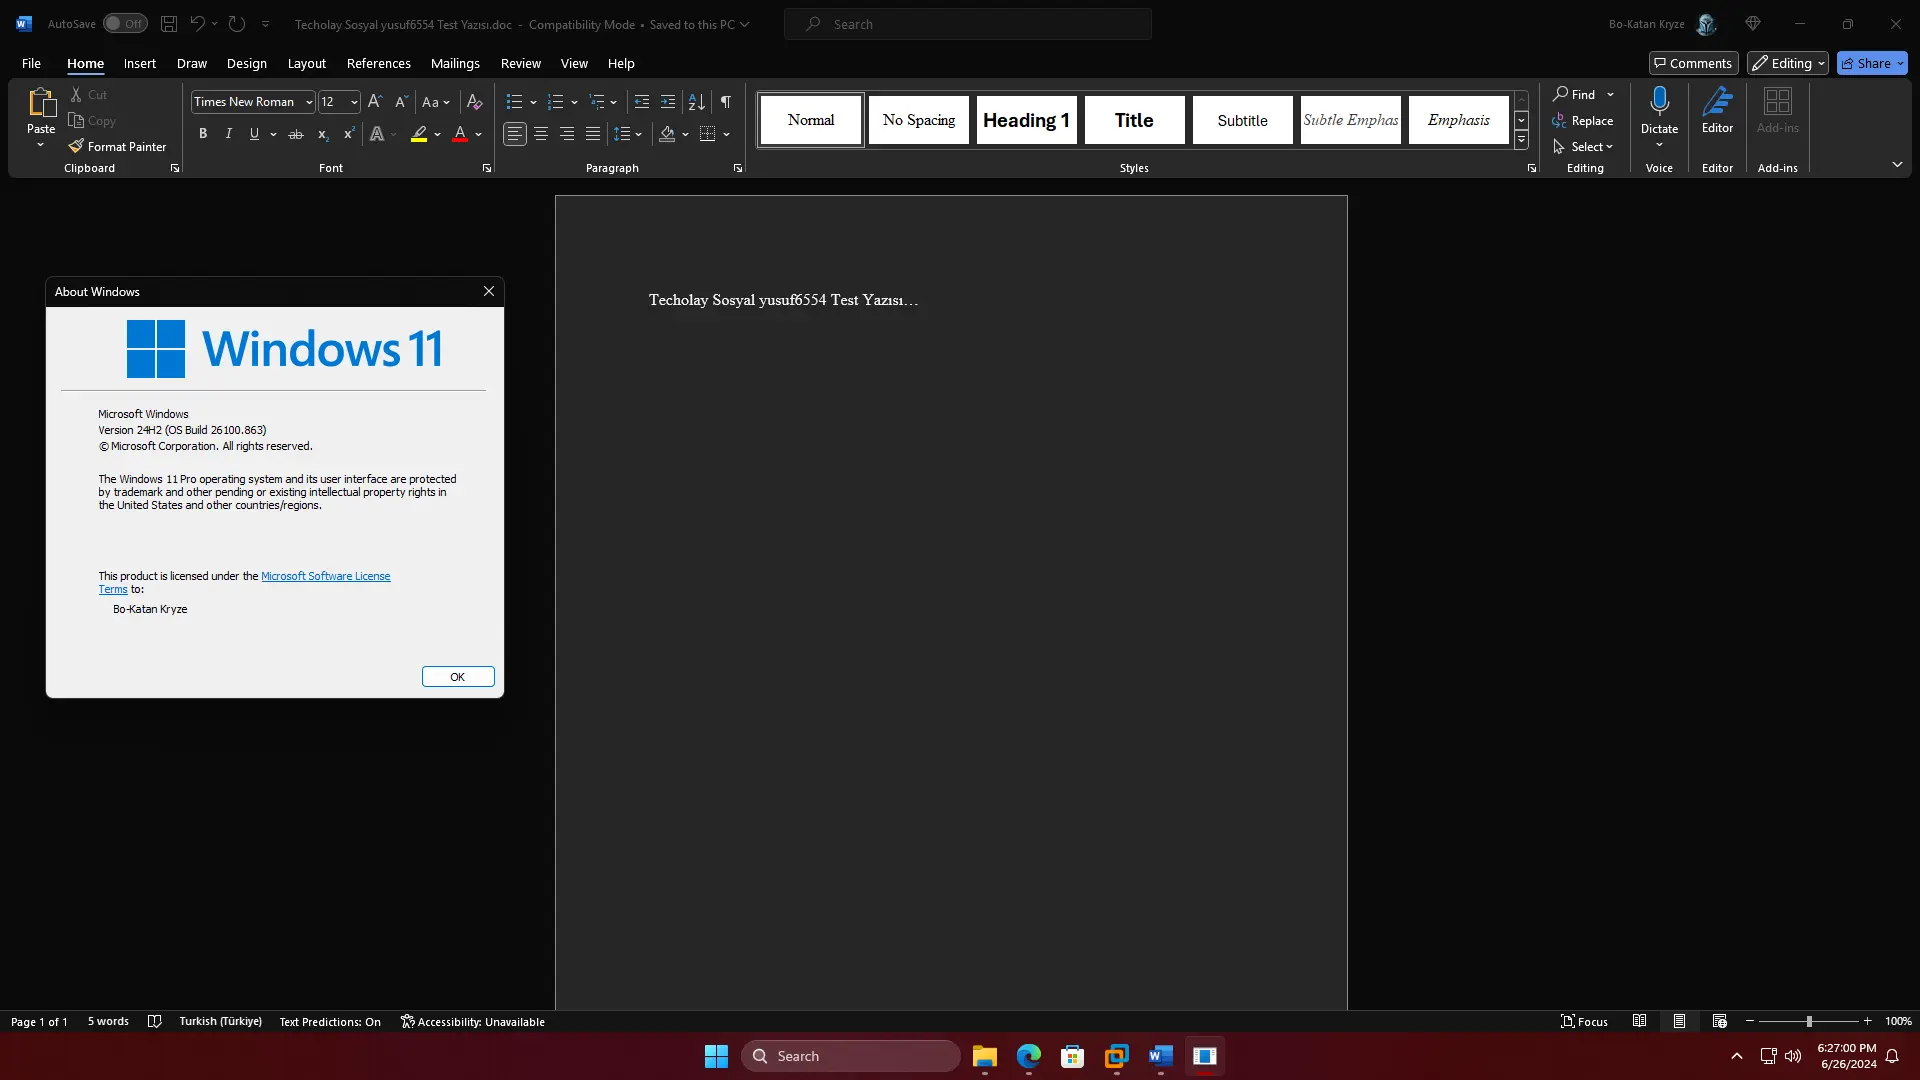Screen dimensions: 1920x1080
Task: Click Format Painter
Action: coord(118,147)
